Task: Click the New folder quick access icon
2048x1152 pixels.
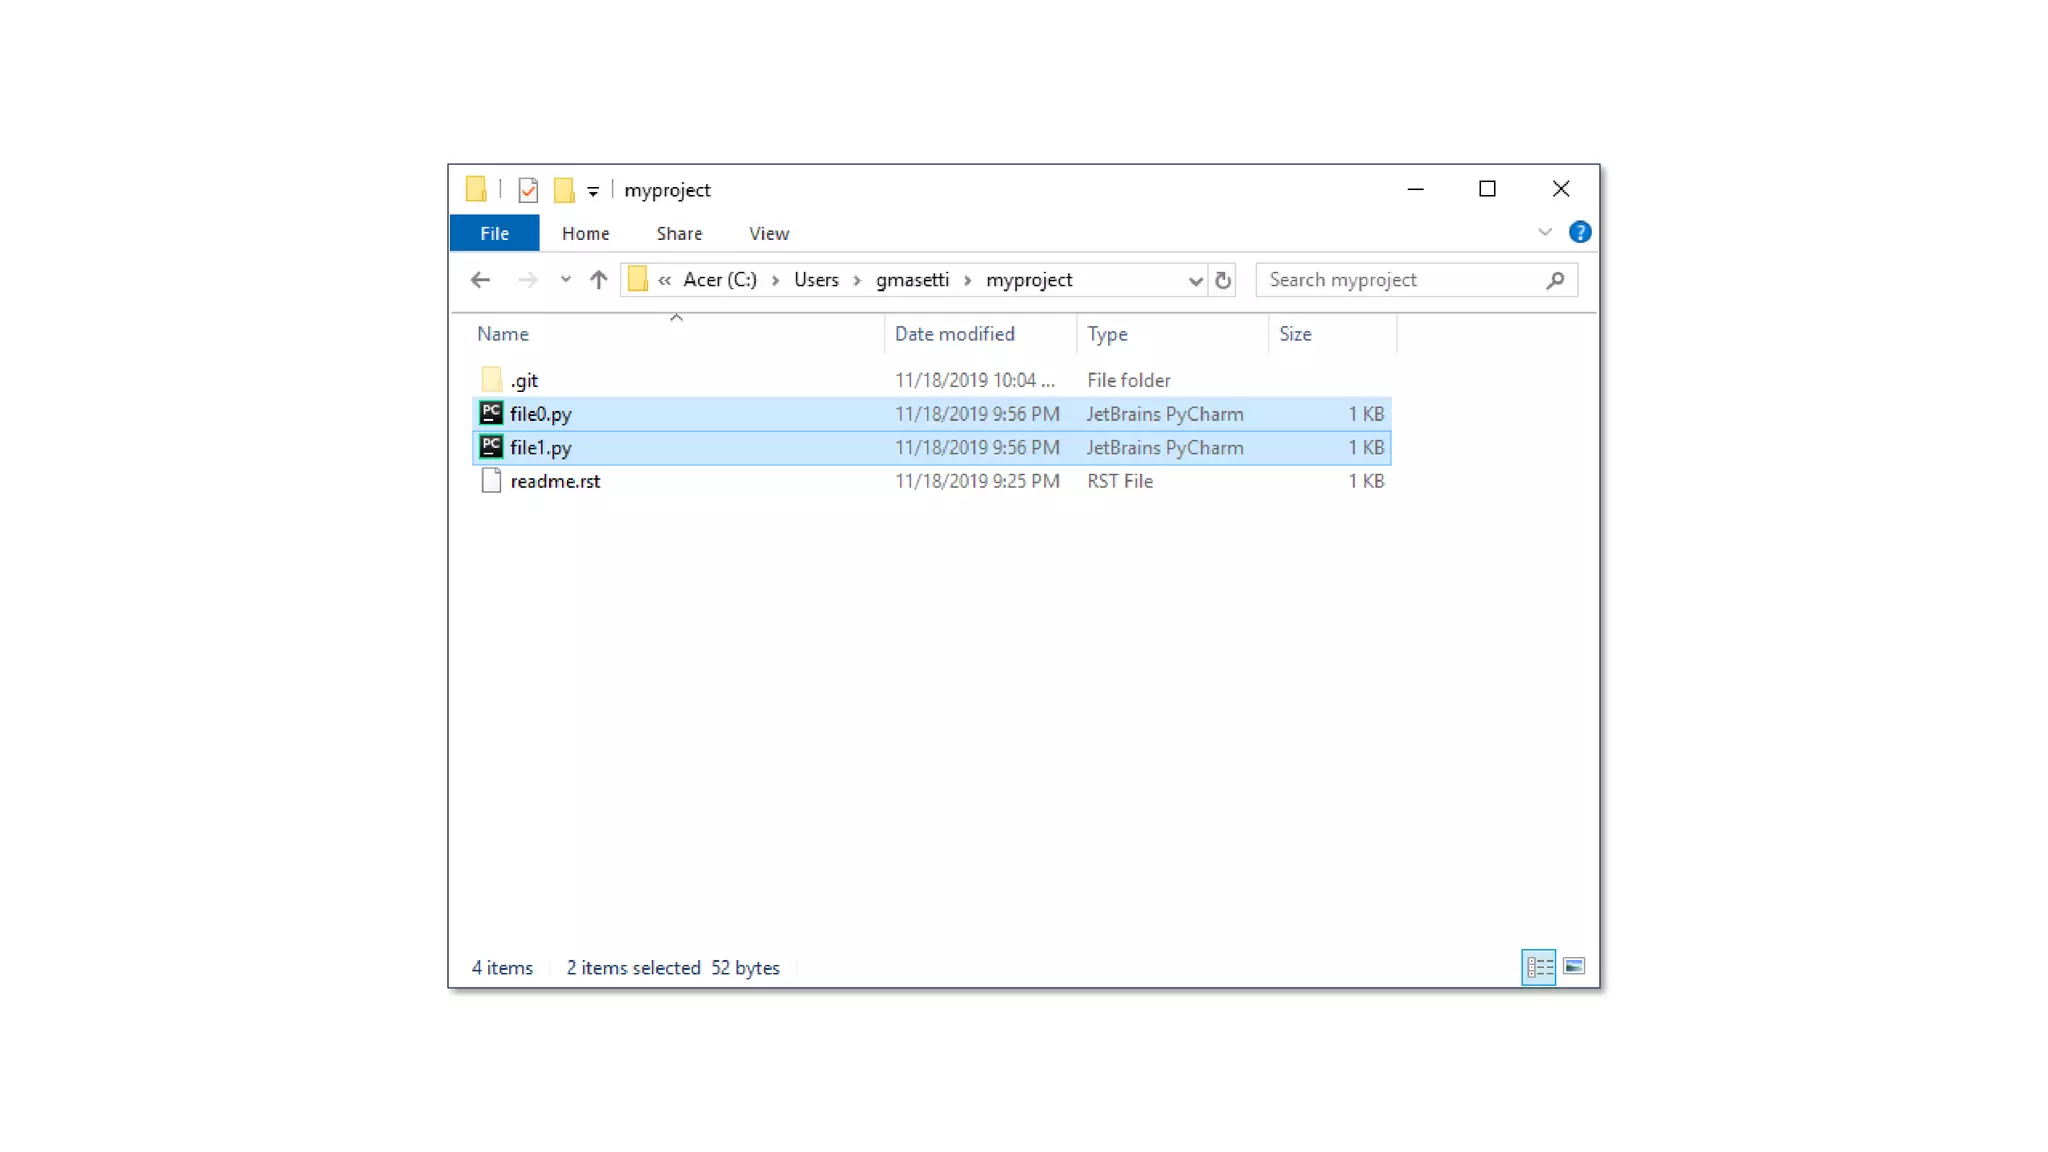Action: point(564,190)
